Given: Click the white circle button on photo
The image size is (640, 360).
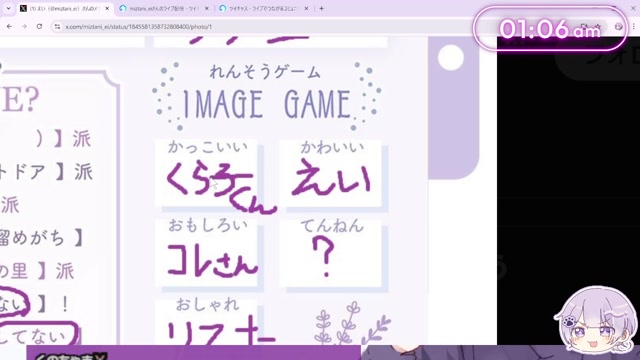Looking at the screenshot, I should [451, 57].
